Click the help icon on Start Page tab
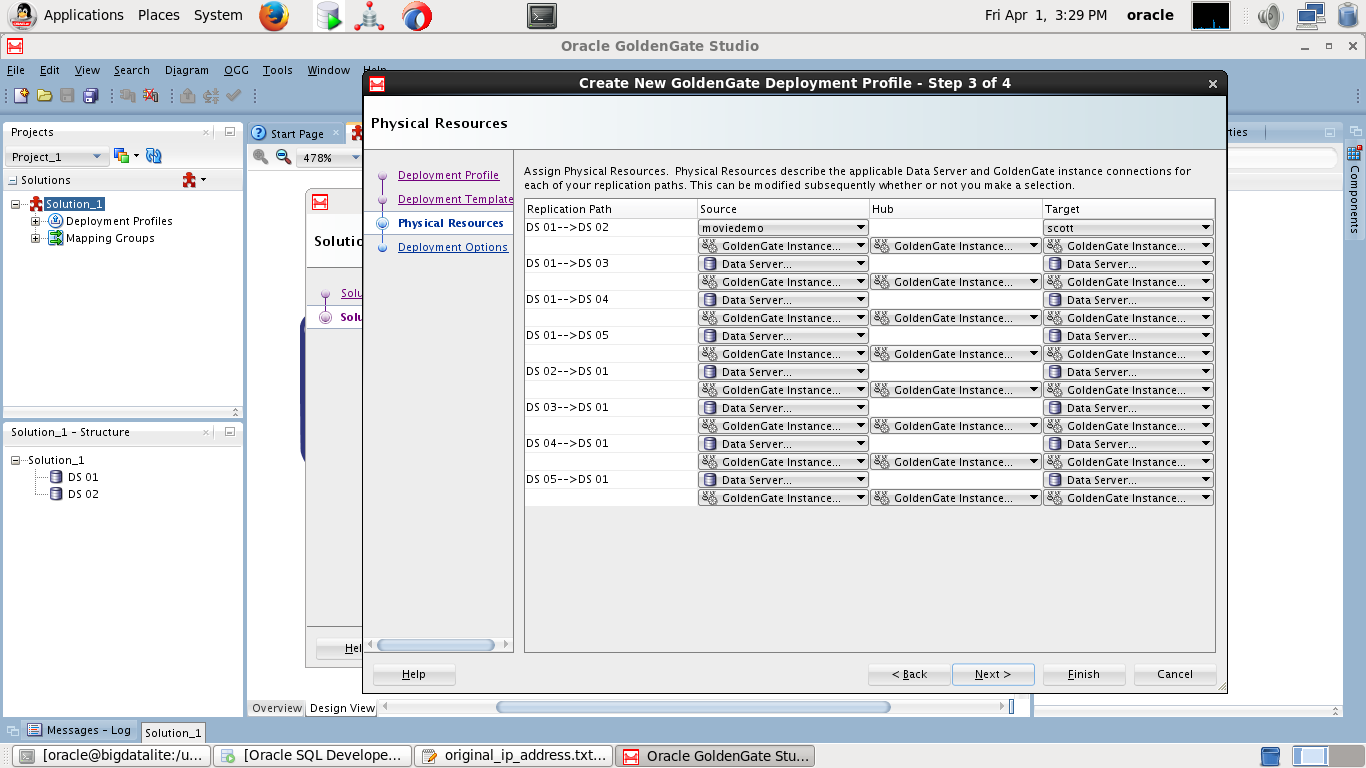This screenshot has height=768, width=1366. pos(259,133)
